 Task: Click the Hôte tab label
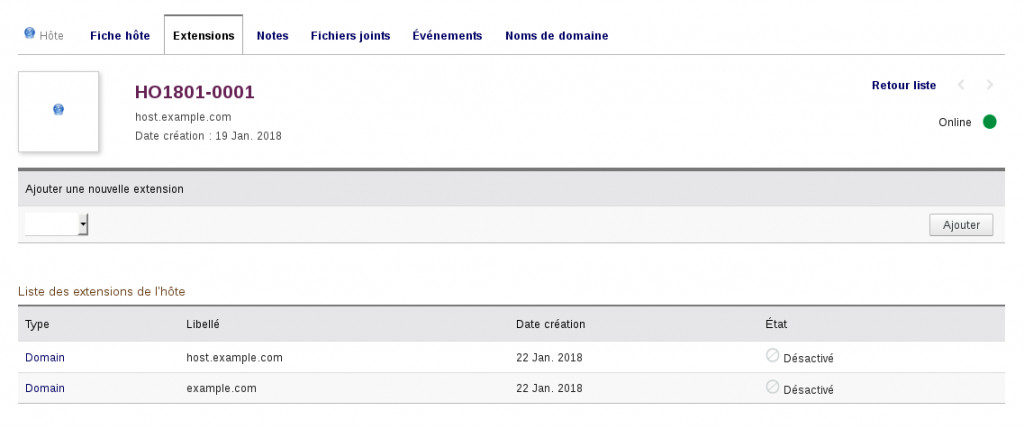point(51,35)
